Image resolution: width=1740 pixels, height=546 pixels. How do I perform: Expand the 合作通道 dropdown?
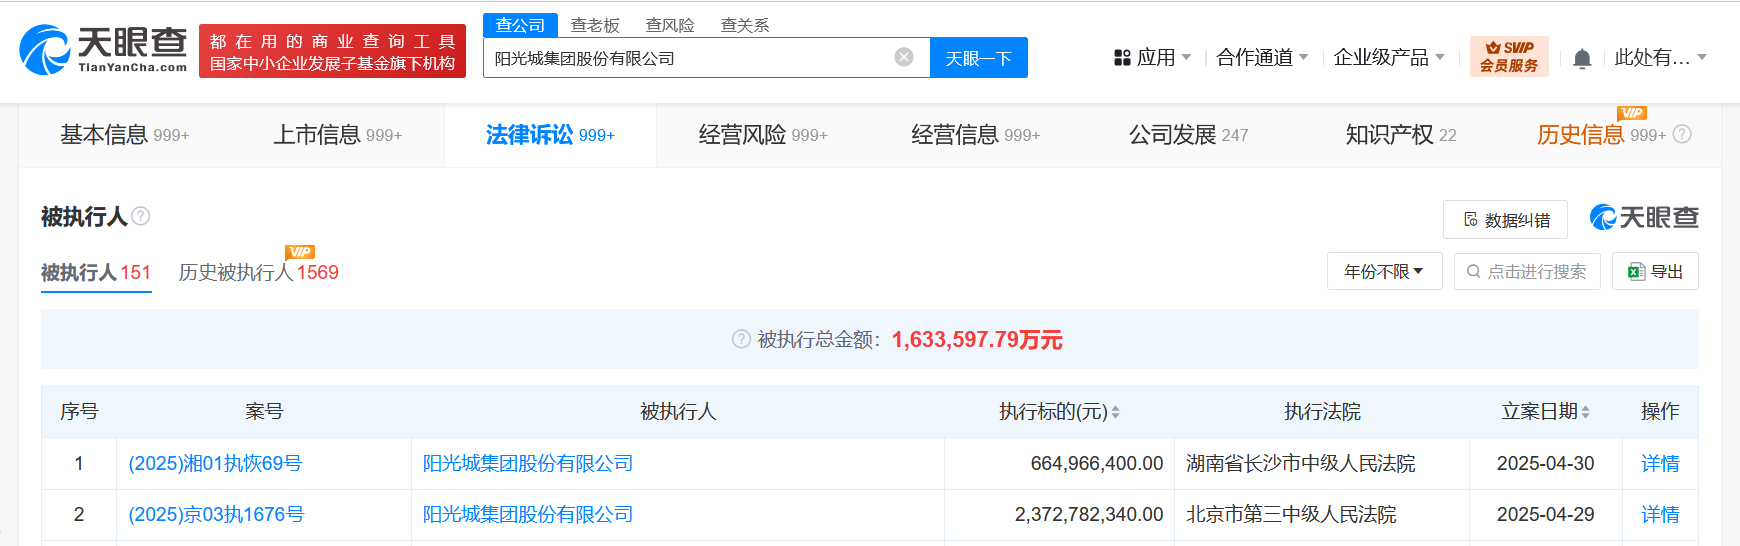pyautogui.click(x=1262, y=58)
